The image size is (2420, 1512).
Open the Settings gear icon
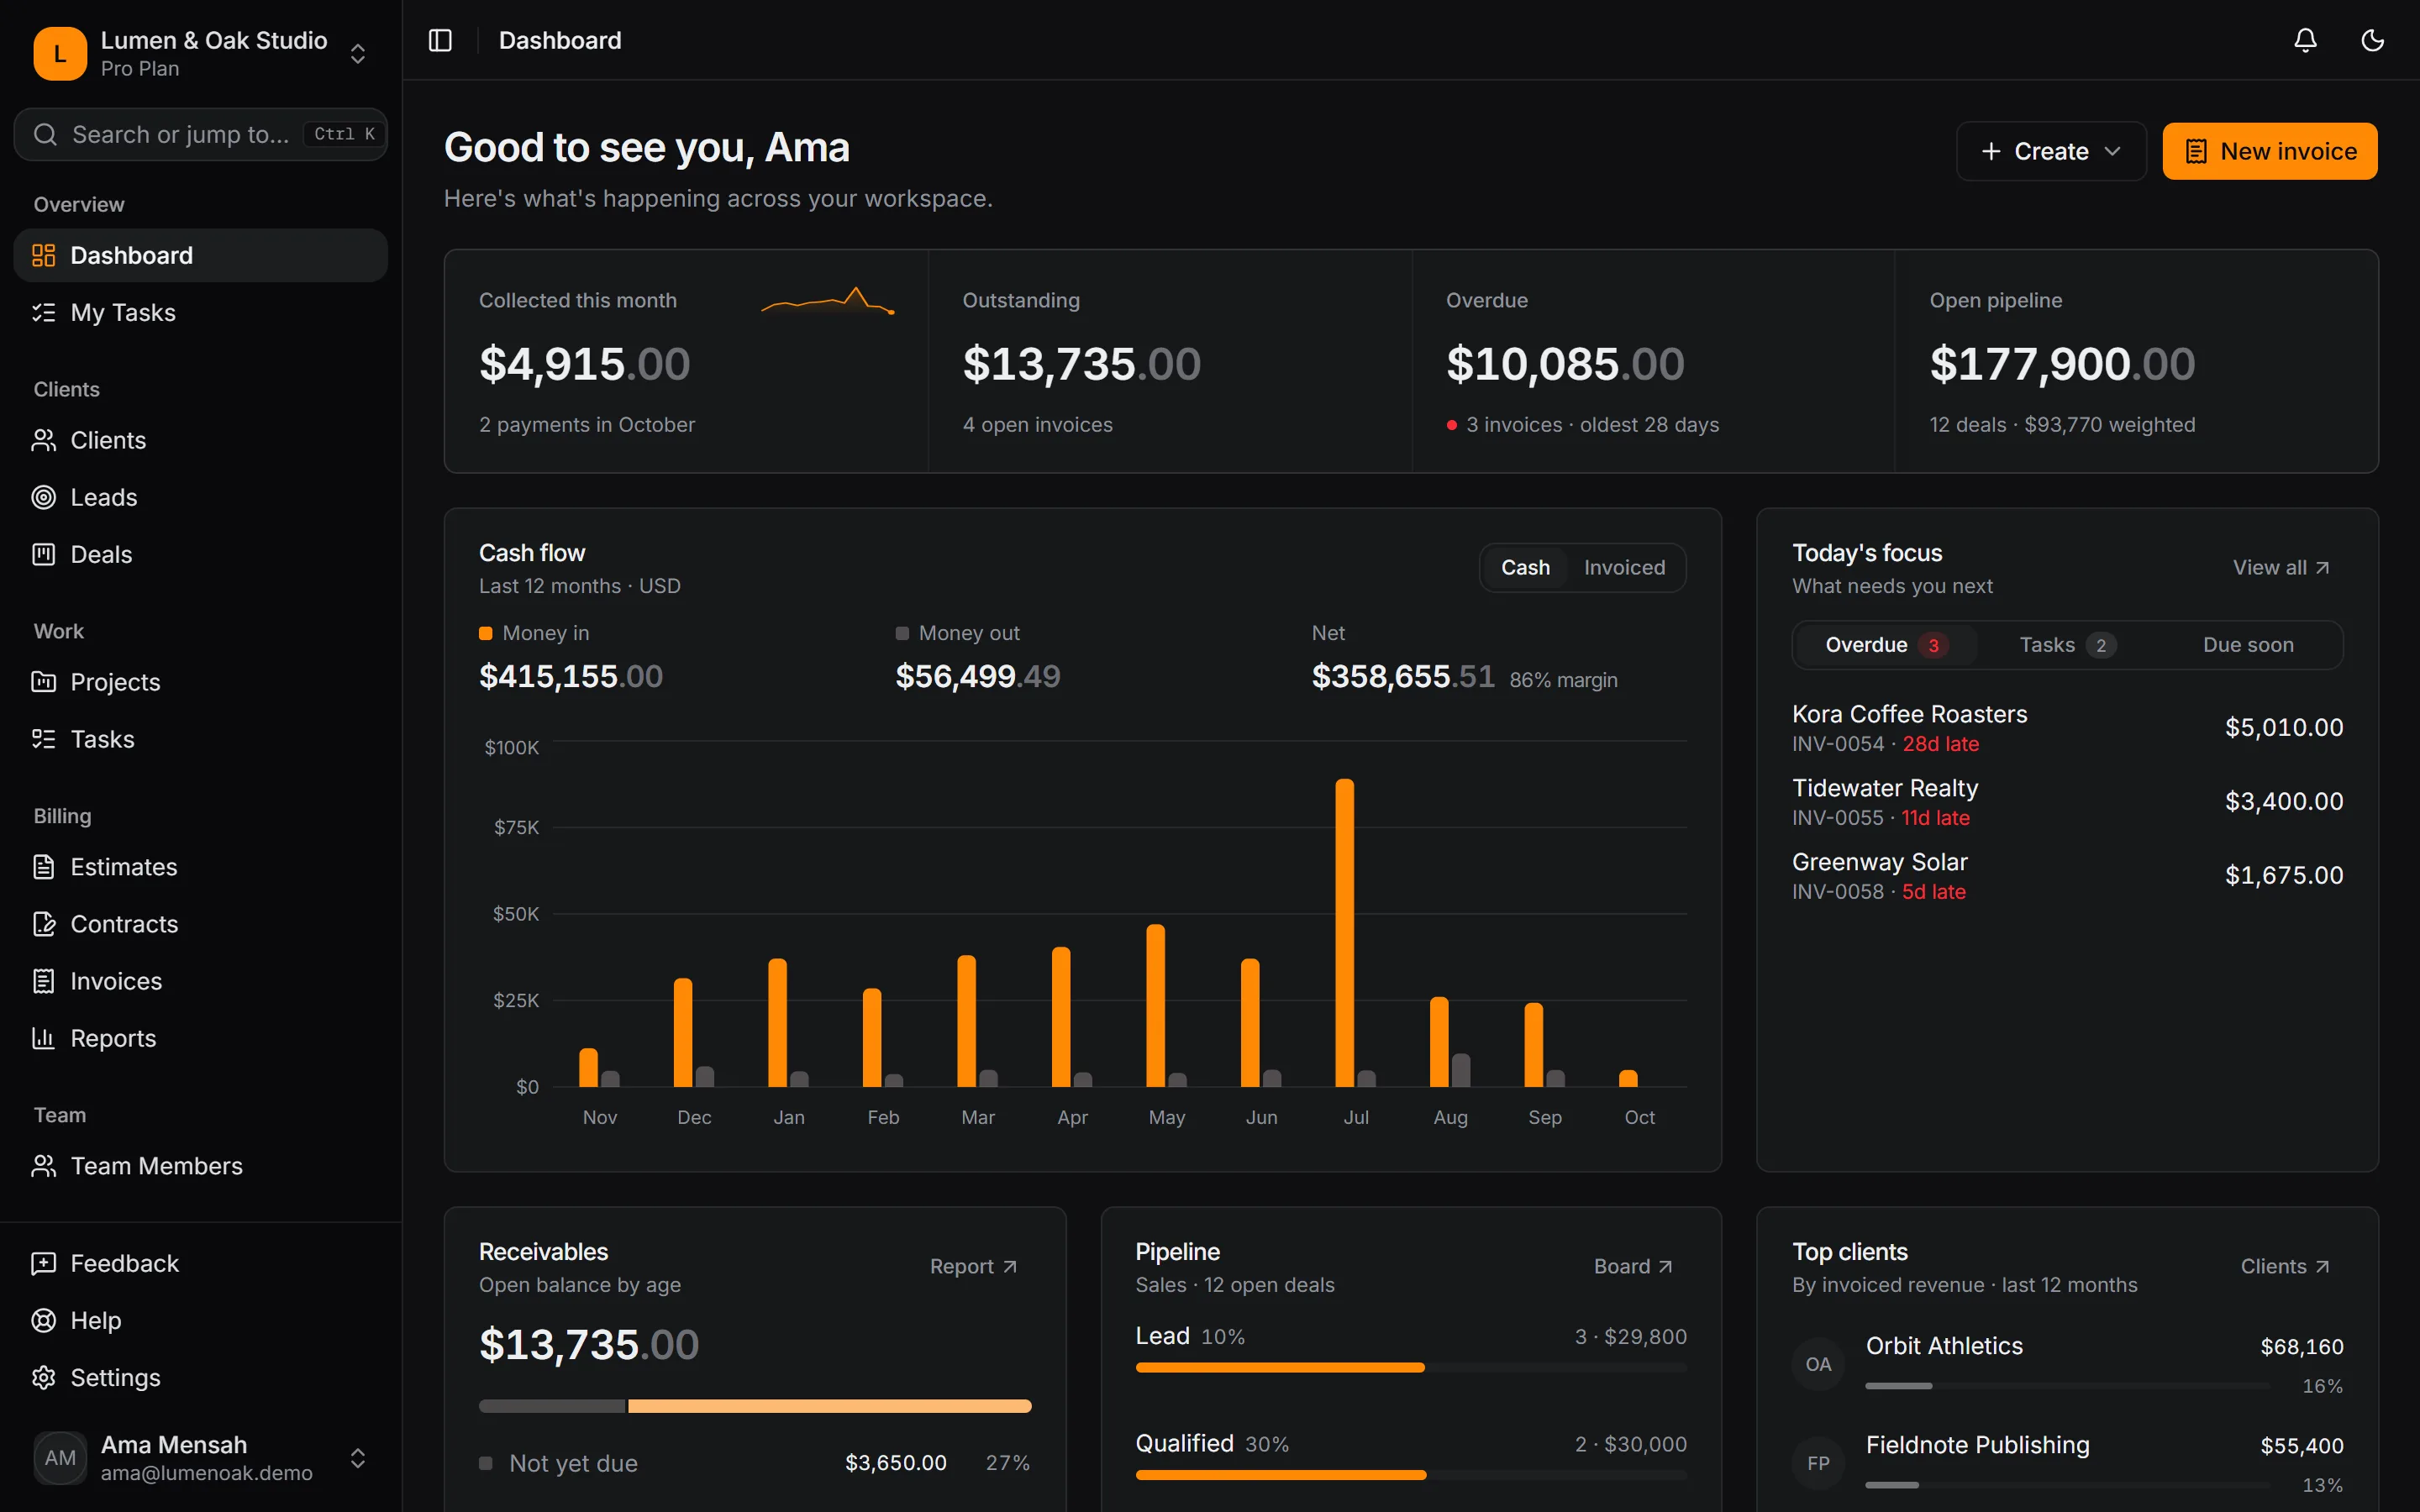[x=44, y=1377]
